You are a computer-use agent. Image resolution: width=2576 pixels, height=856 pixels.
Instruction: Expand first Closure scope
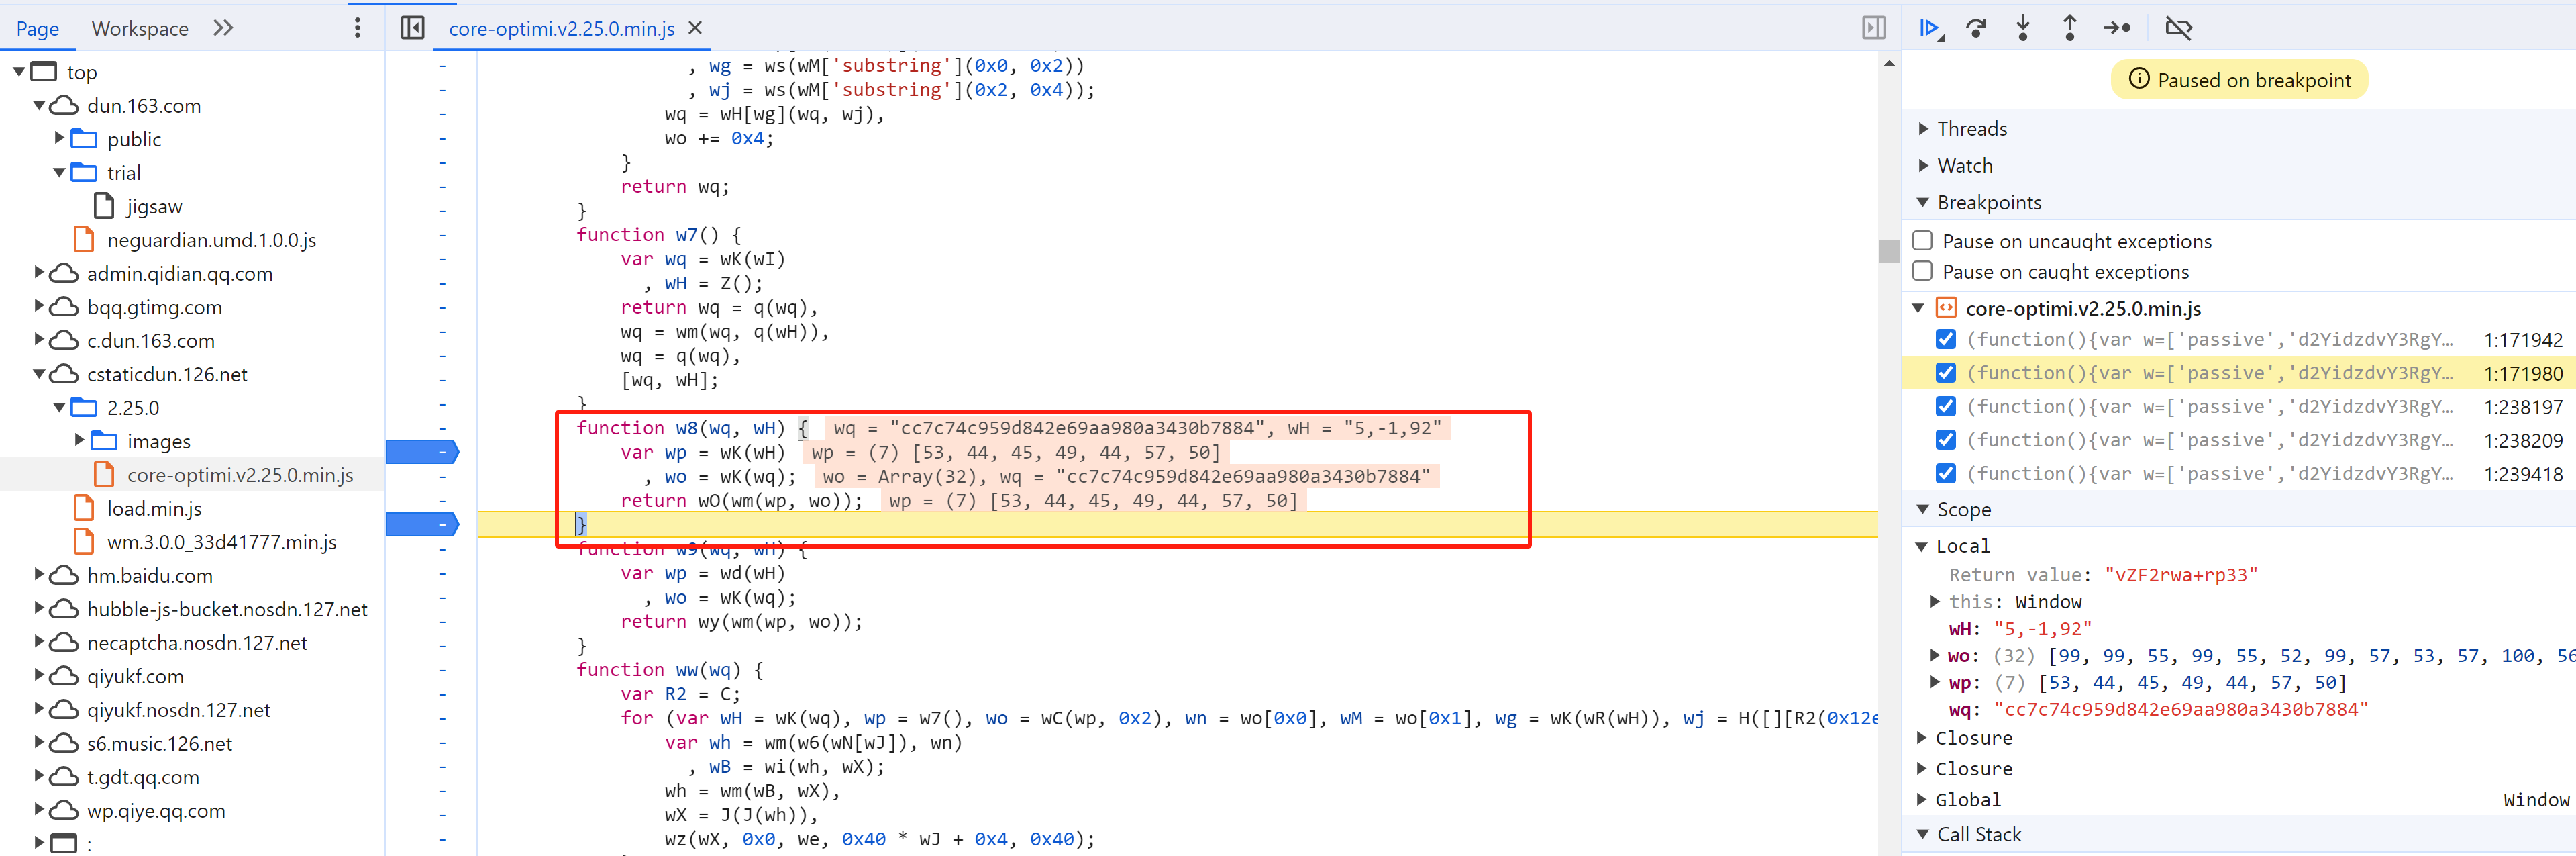pyautogui.click(x=1921, y=738)
